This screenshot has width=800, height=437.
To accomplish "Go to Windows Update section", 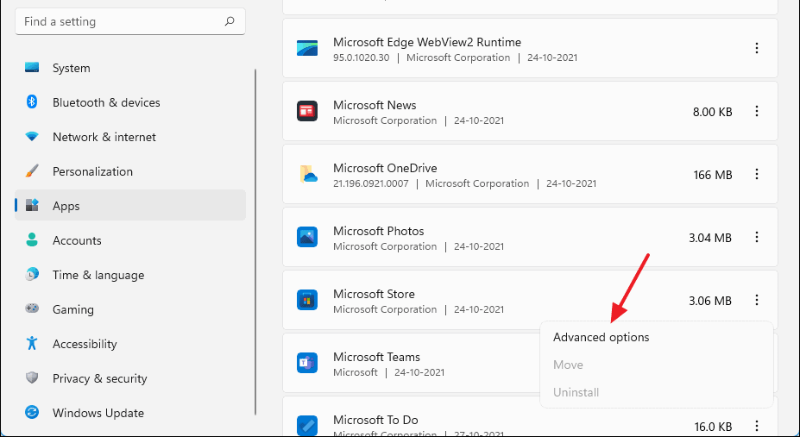I will coord(98,413).
